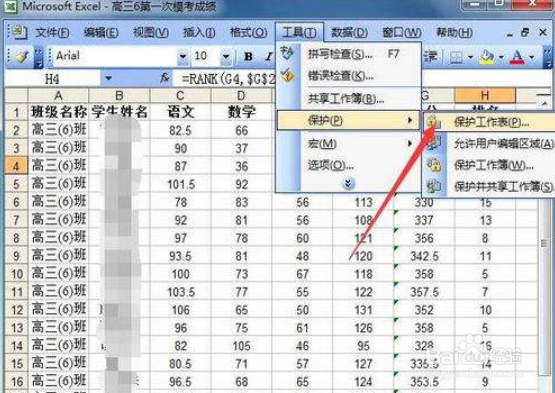
Task: Restore the workbook window button
Action: click(525, 33)
